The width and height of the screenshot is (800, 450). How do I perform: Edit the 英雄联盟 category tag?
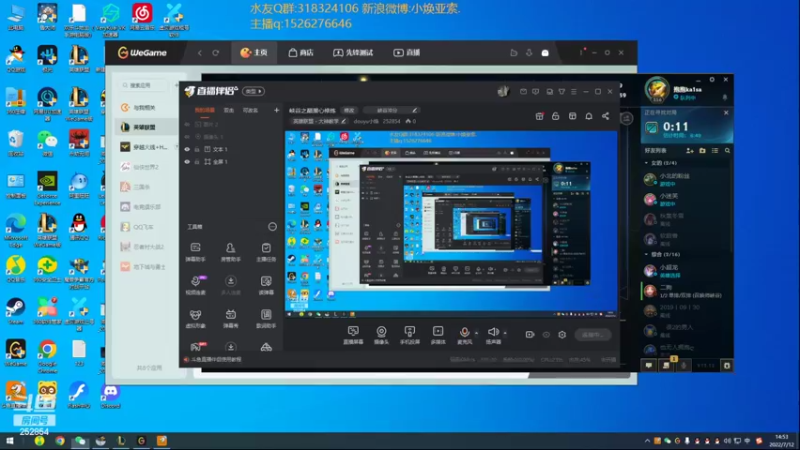tap(319, 121)
